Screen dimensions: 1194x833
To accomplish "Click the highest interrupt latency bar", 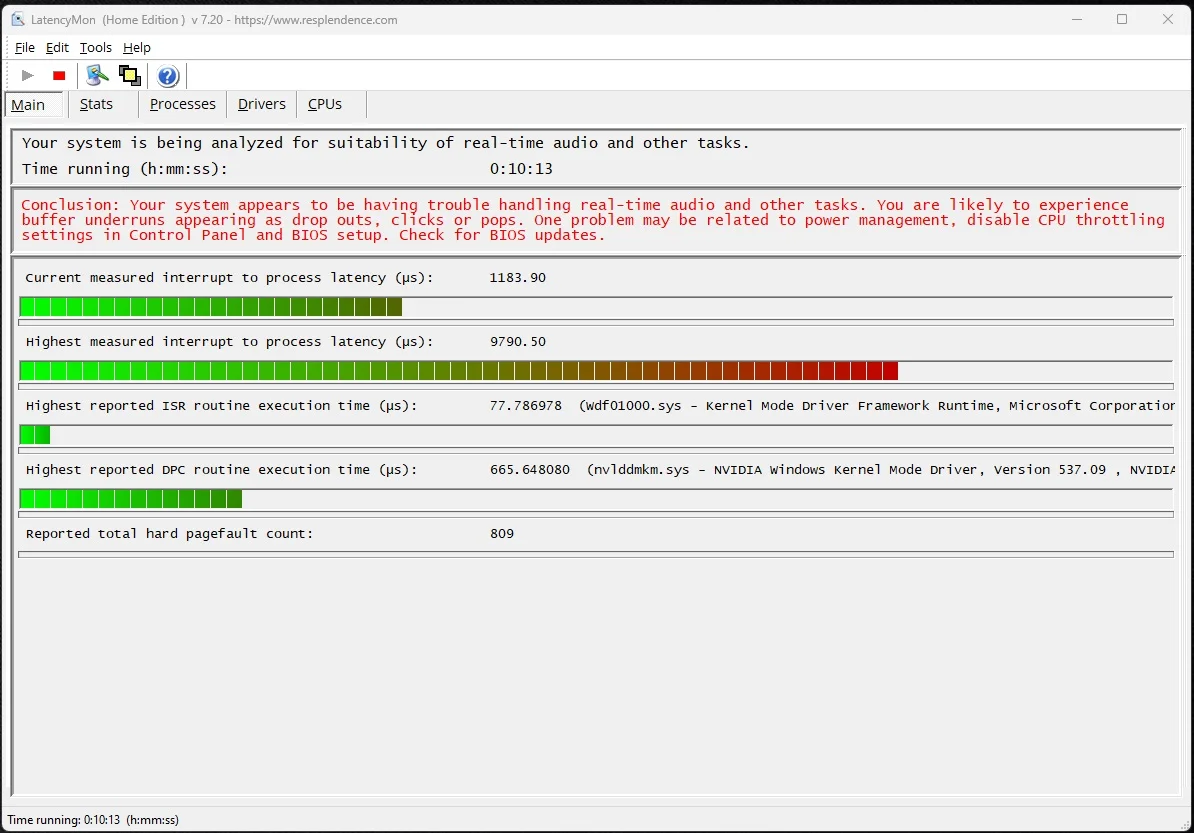I will click(x=595, y=371).
